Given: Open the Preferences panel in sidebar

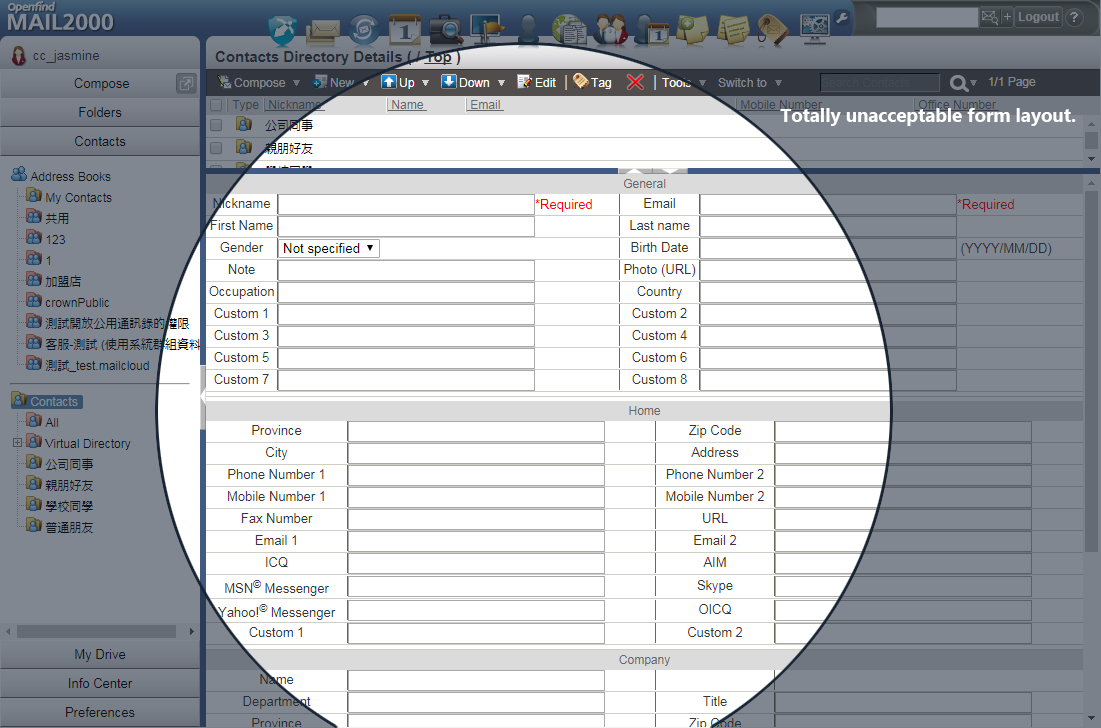Looking at the screenshot, I should [100, 713].
